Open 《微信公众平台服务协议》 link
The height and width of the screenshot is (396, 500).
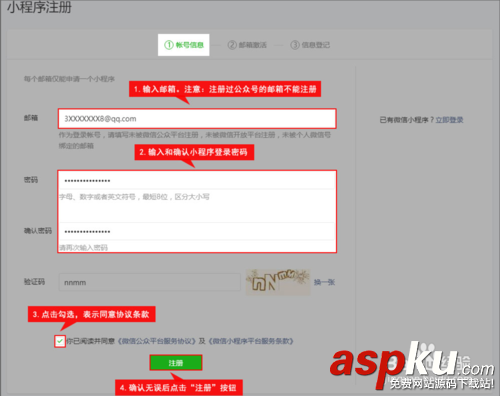[157, 341]
